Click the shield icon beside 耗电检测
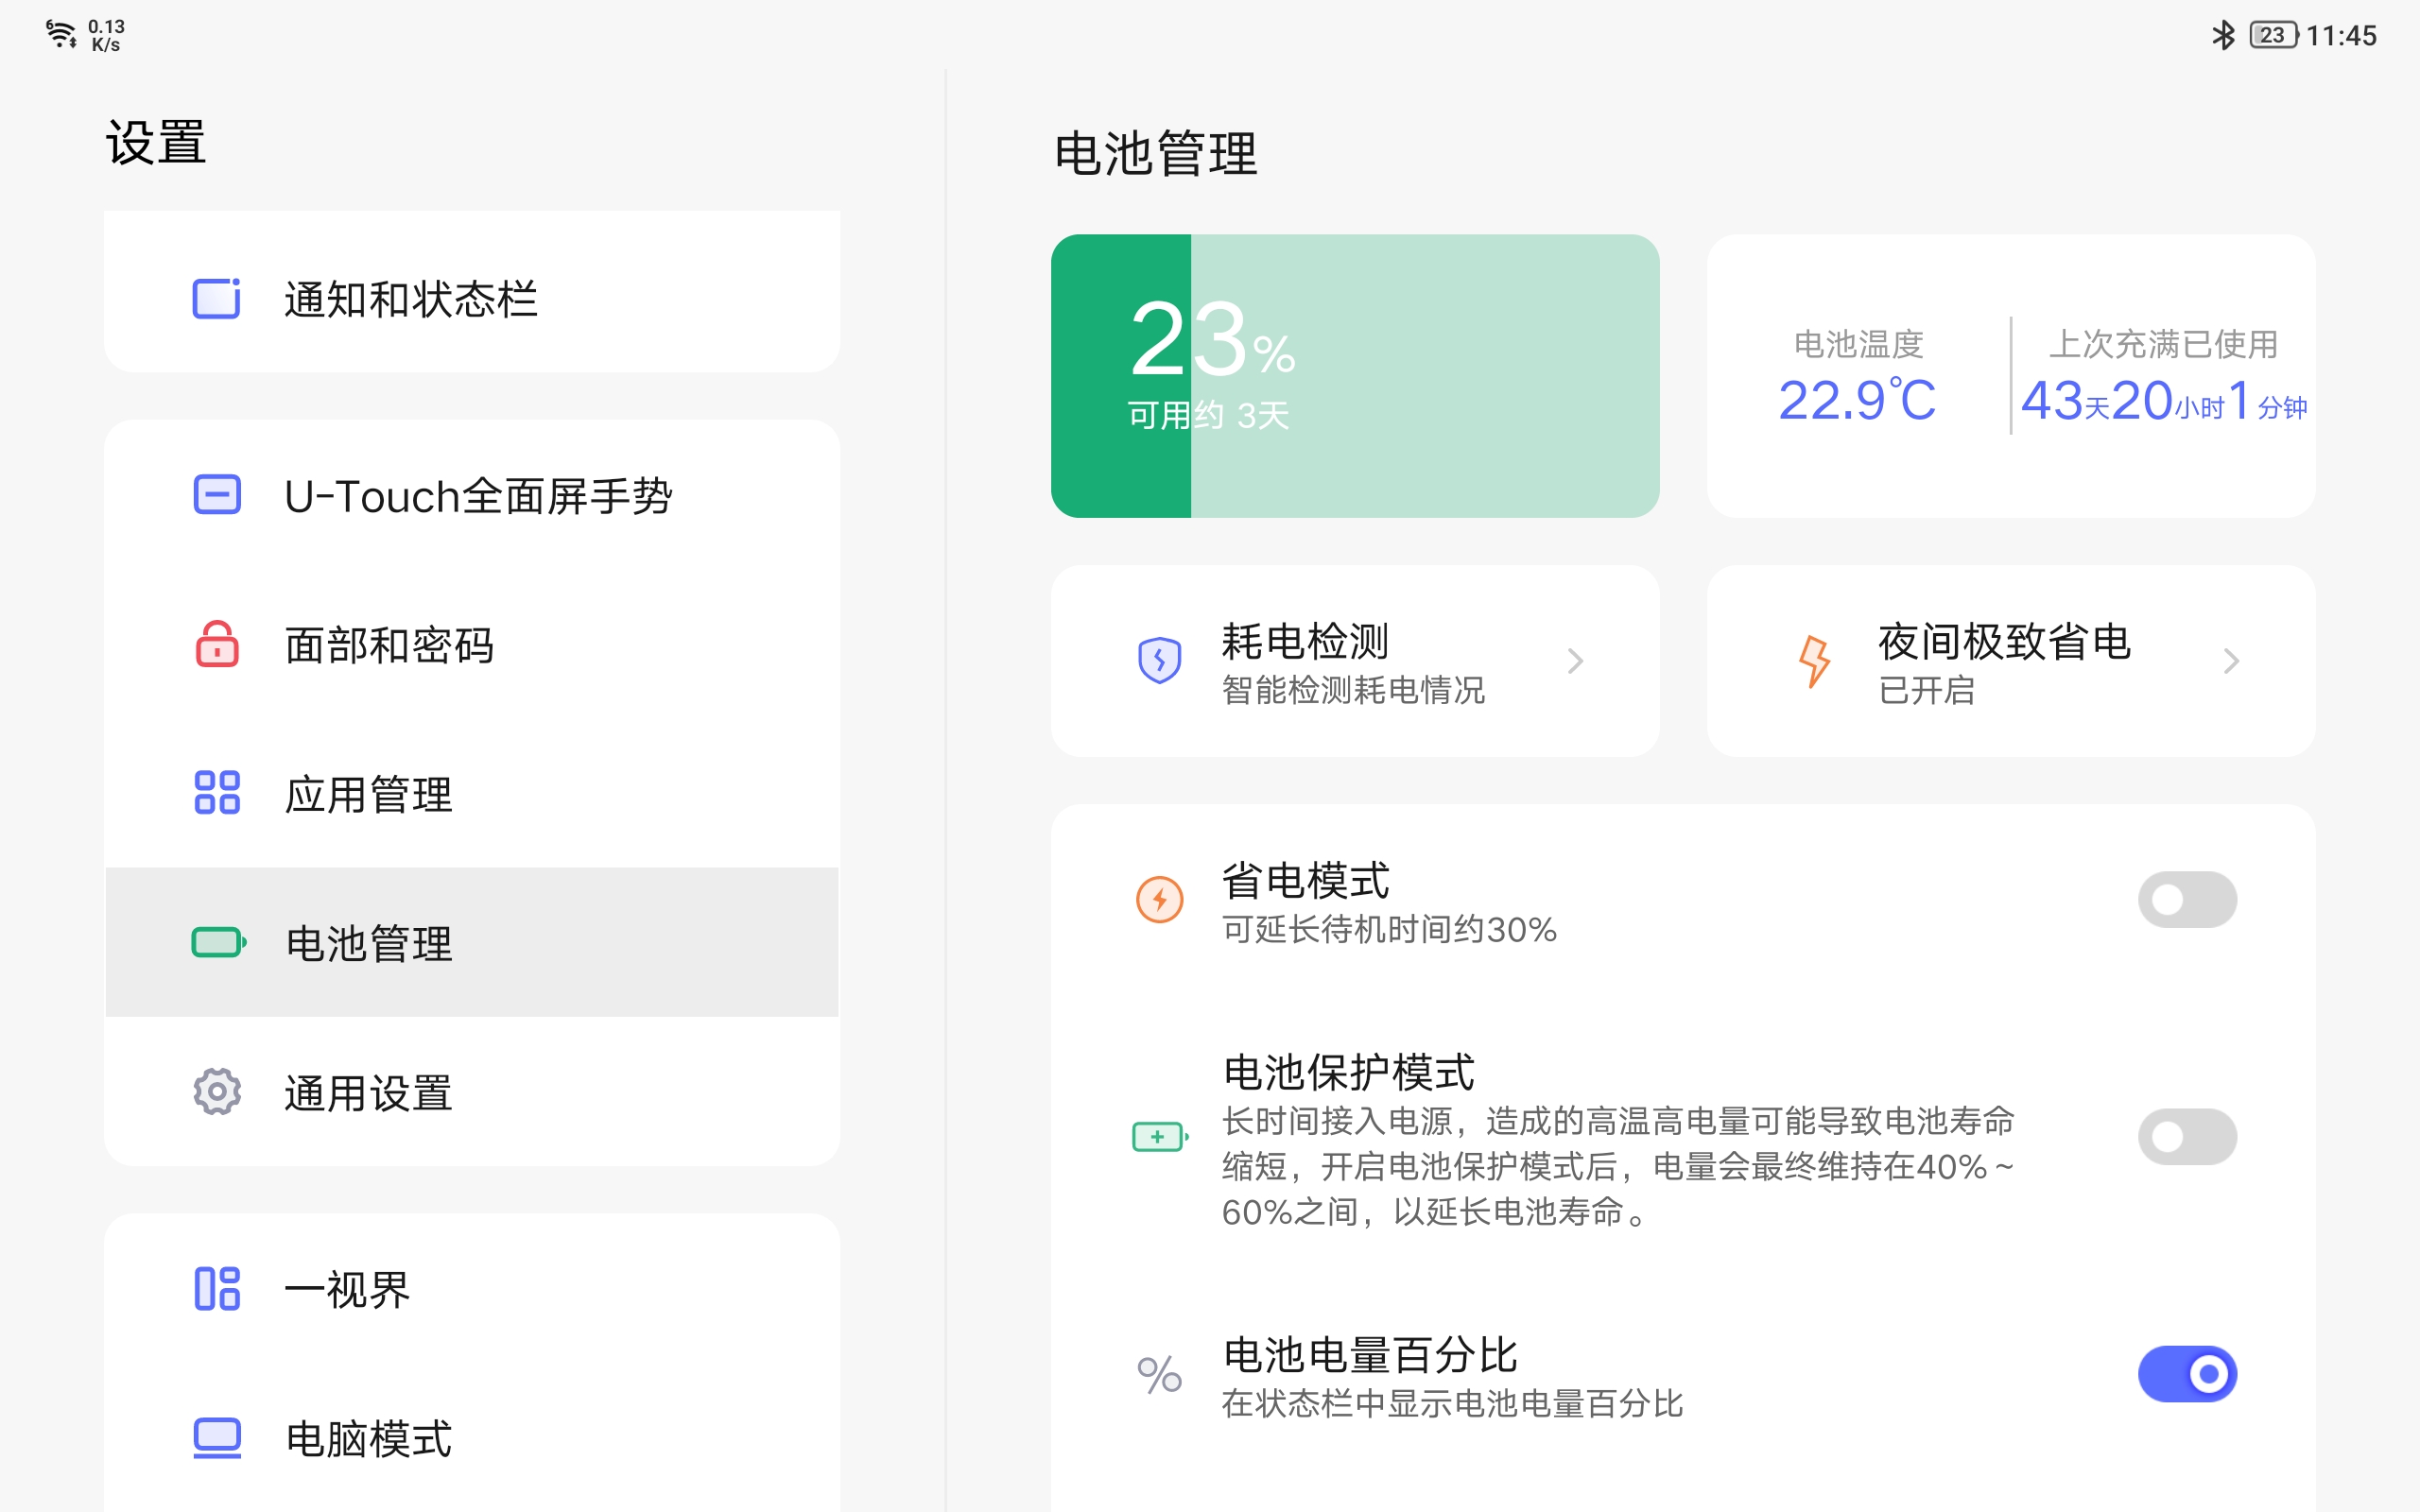Image resolution: width=2420 pixels, height=1512 pixels. tap(1158, 660)
